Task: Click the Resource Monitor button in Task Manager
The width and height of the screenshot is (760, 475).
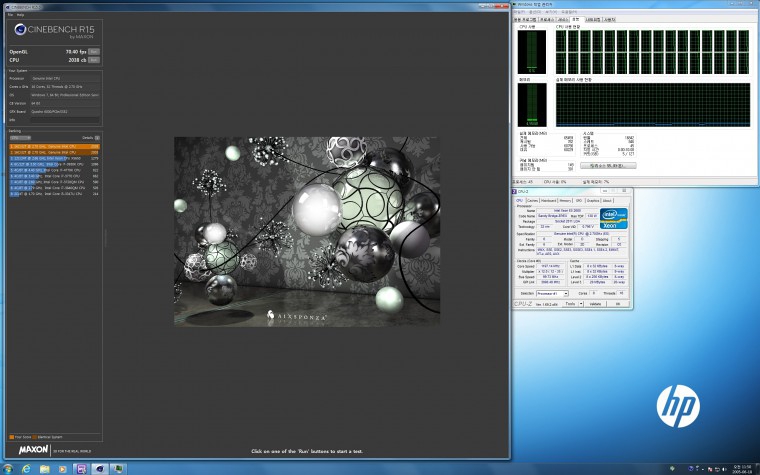Action: [608, 166]
